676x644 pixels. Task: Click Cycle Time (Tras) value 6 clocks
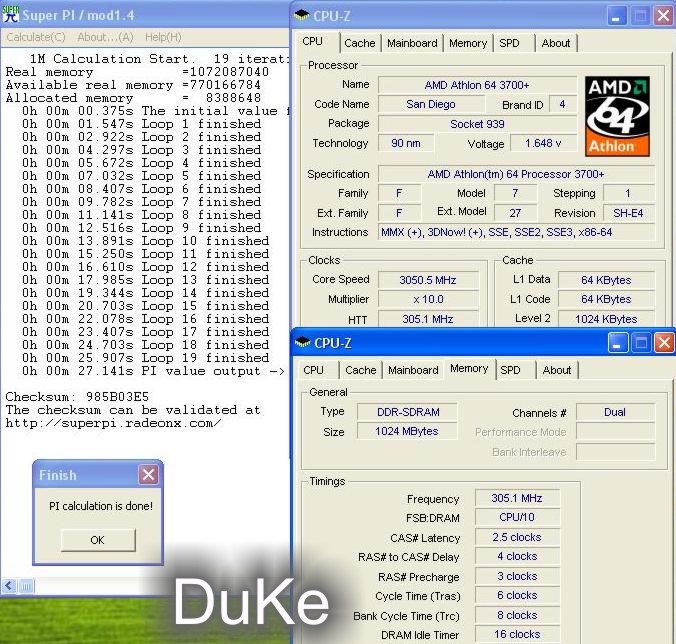pyautogui.click(x=517, y=595)
